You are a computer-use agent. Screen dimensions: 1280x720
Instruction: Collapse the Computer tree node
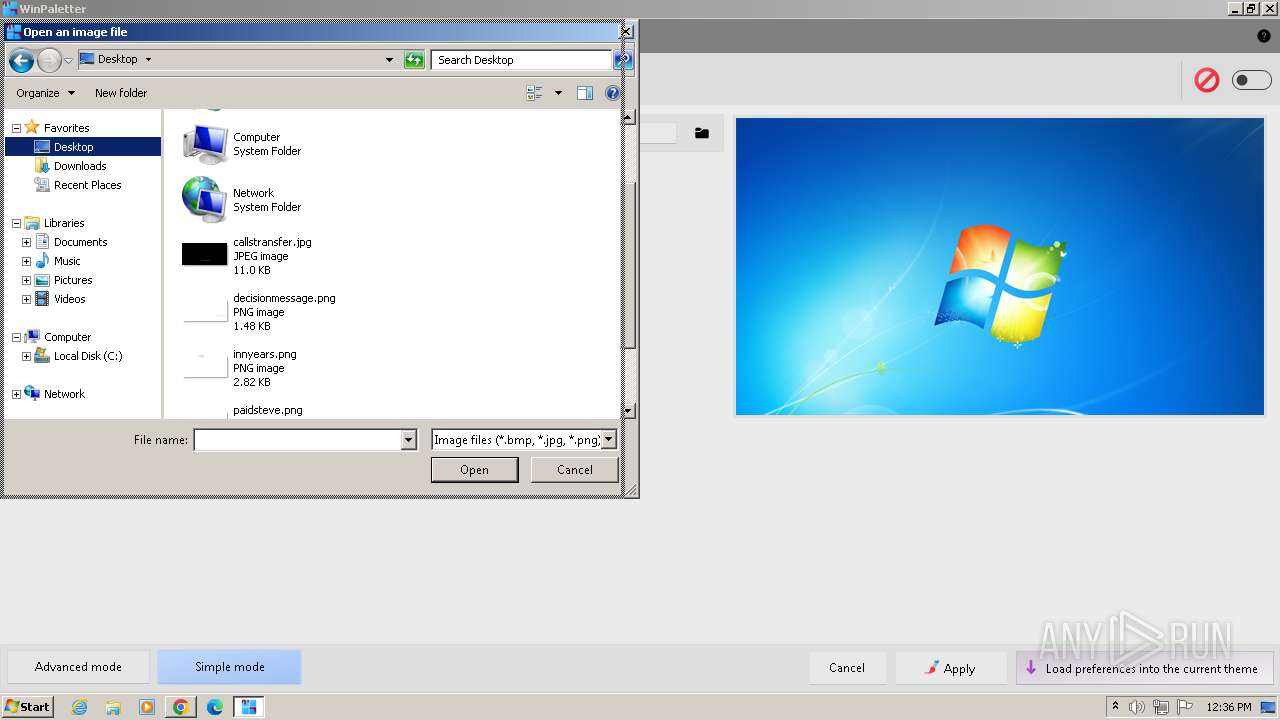(16, 337)
